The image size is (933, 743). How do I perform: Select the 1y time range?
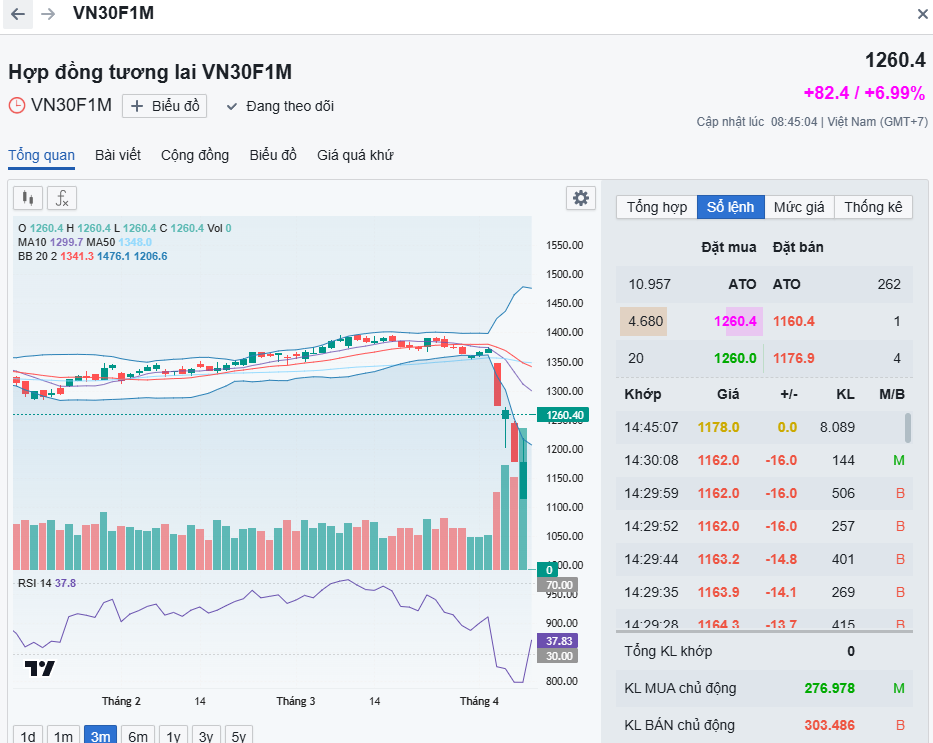pos(173,737)
